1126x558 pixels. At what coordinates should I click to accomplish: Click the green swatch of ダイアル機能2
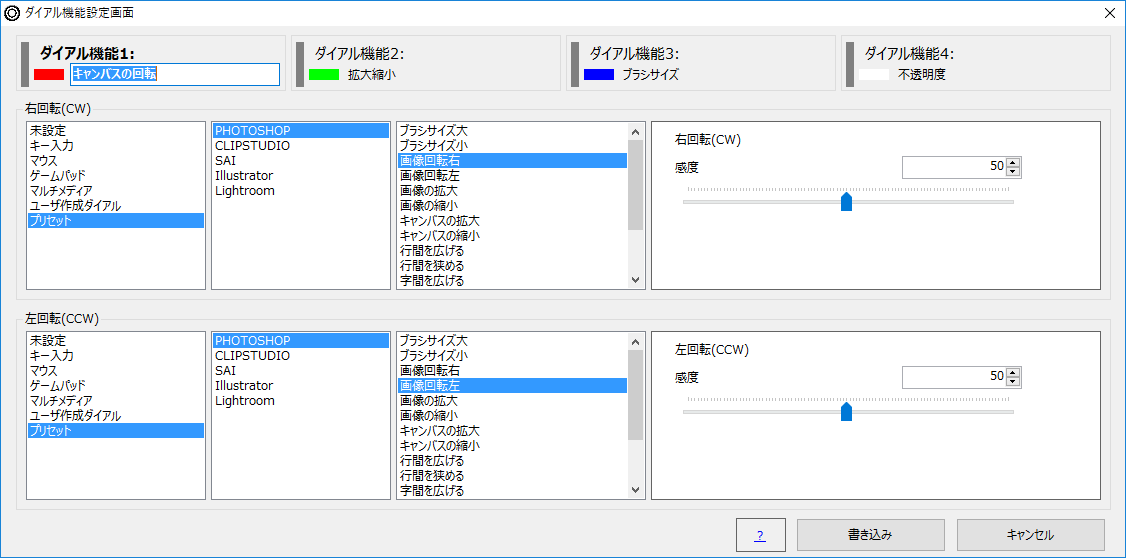[324, 74]
